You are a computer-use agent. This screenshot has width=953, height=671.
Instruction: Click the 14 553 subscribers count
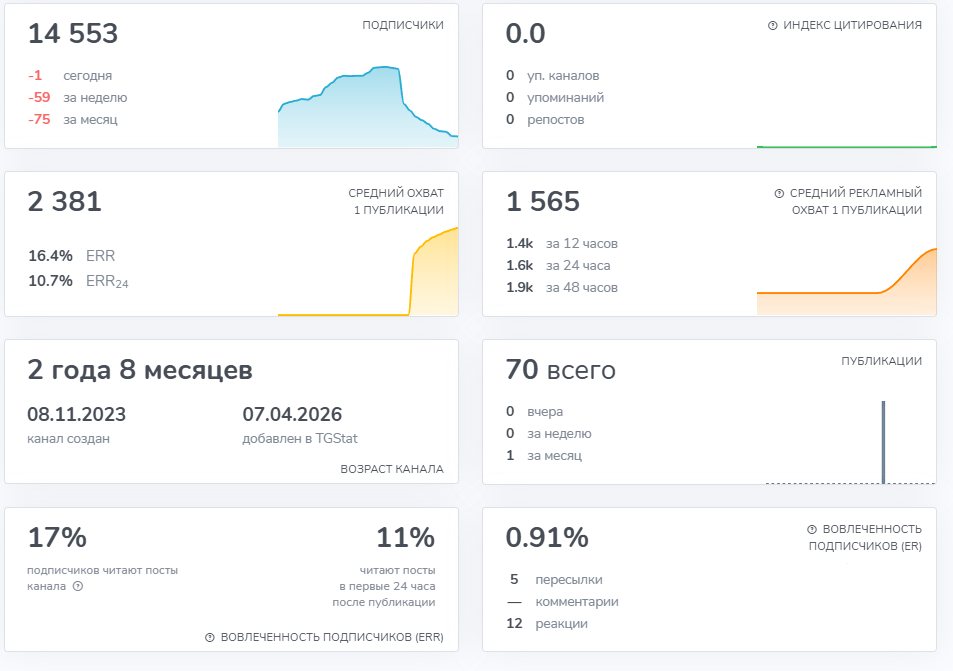pos(73,33)
